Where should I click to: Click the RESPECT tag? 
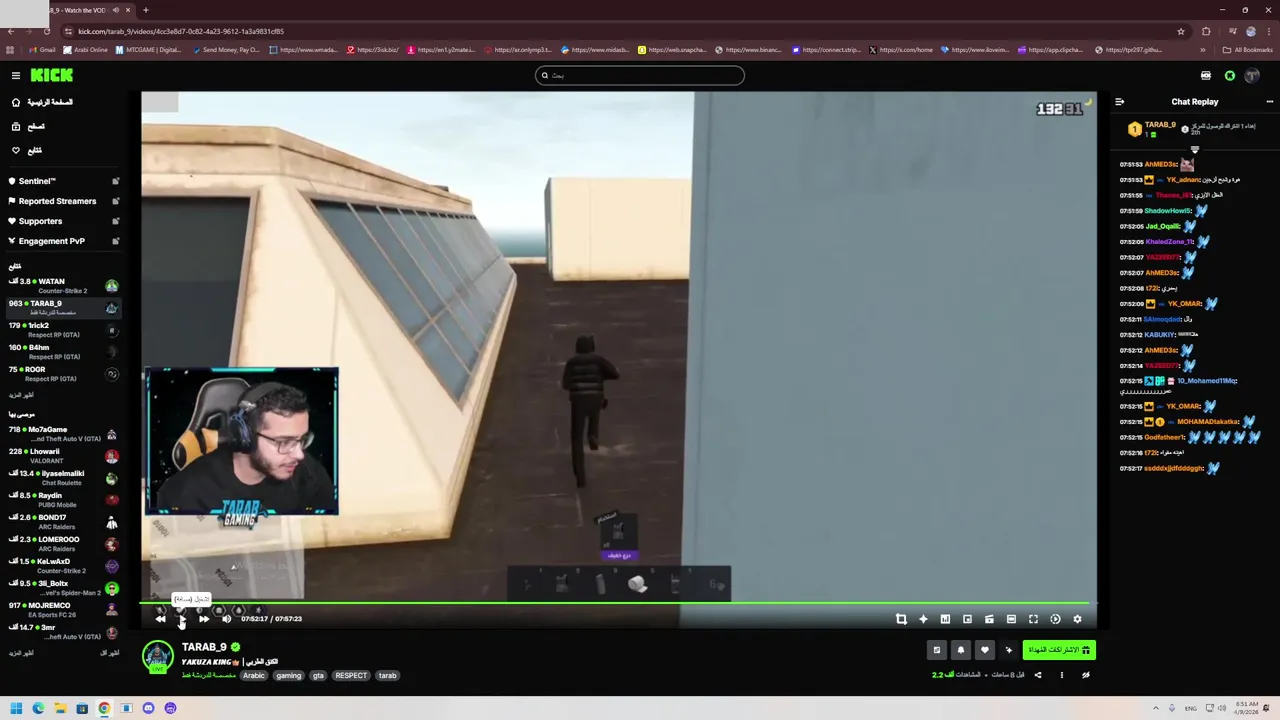(x=351, y=676)
